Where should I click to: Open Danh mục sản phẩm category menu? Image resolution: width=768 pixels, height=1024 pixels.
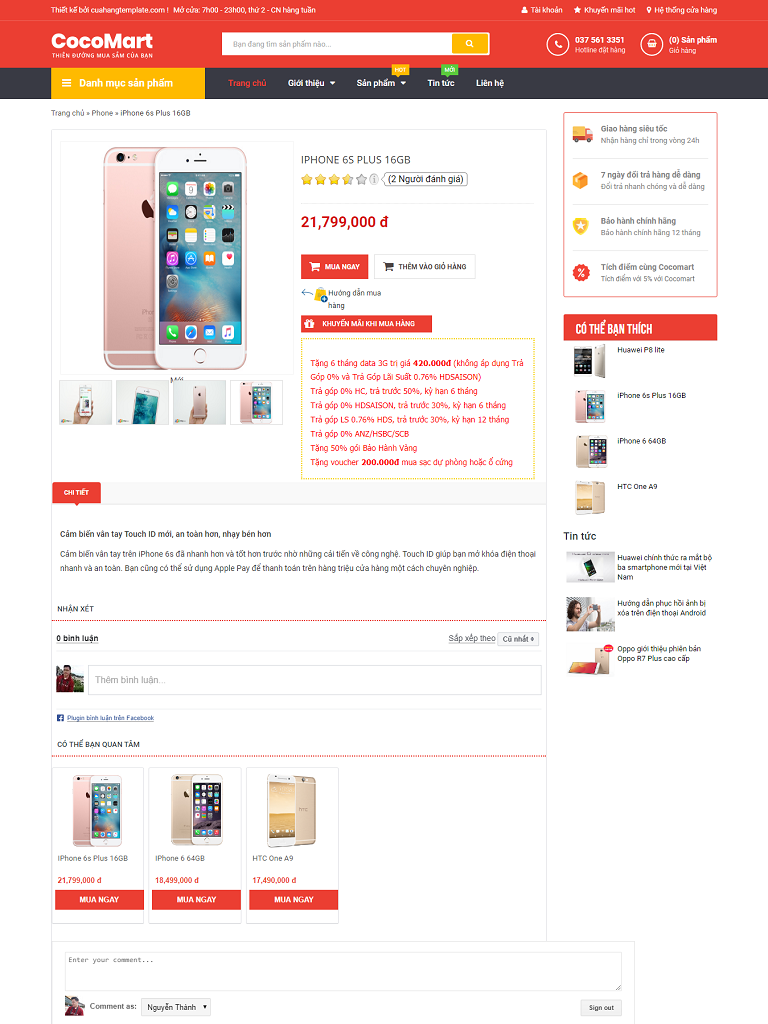tap(128, 83)
